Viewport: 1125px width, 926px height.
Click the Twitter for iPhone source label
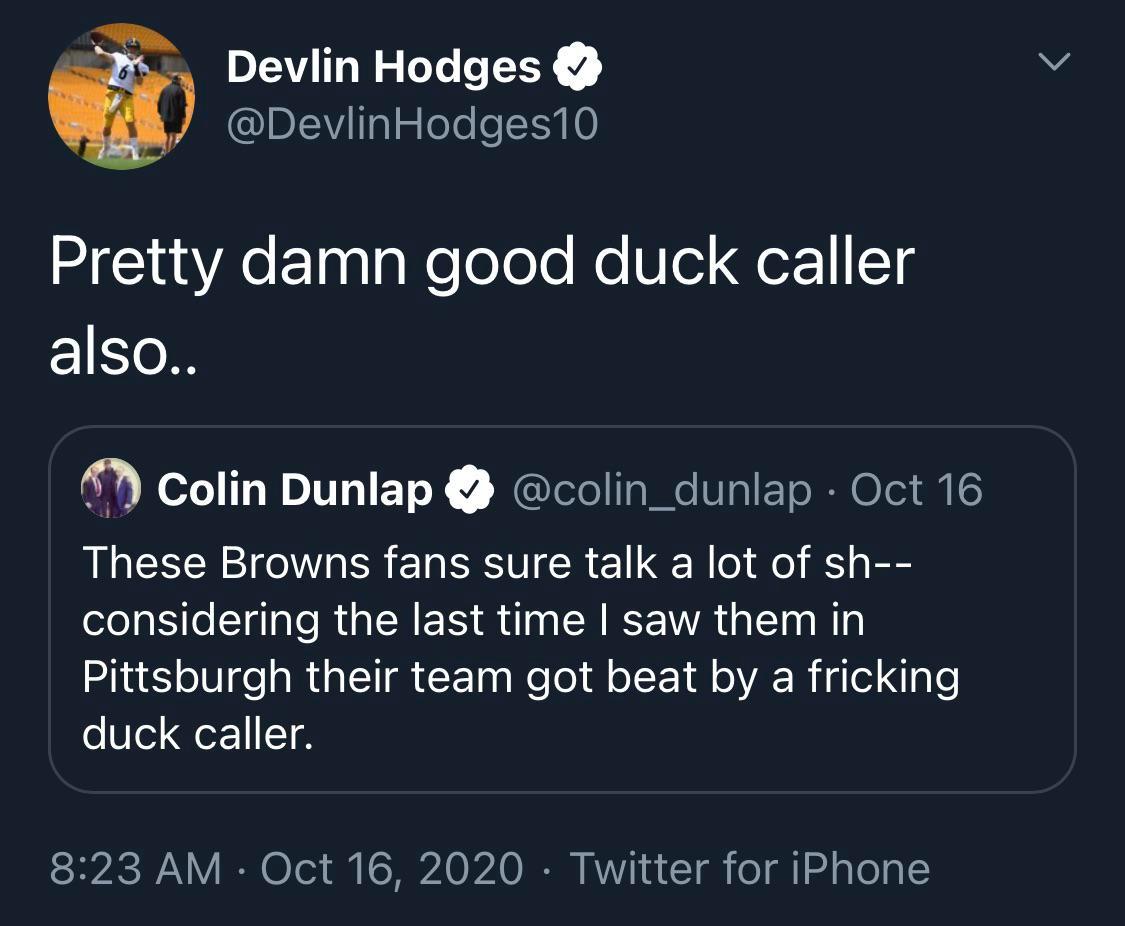(749, 868)
